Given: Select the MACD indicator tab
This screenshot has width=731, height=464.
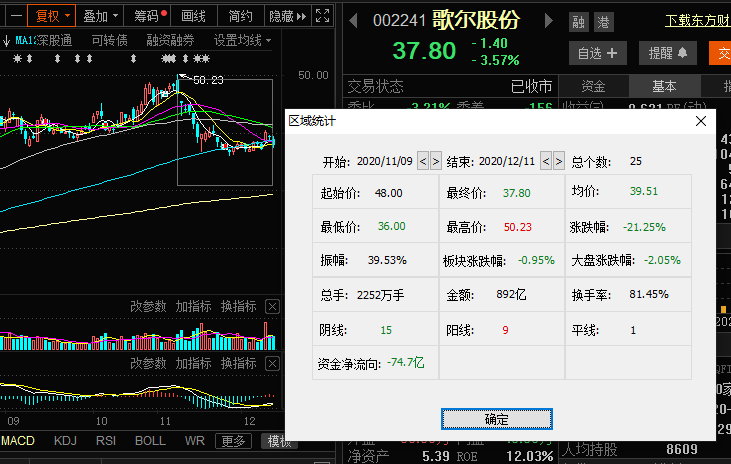Looking at the screenshot, I should pyautogui.click(x=18, y=441).
